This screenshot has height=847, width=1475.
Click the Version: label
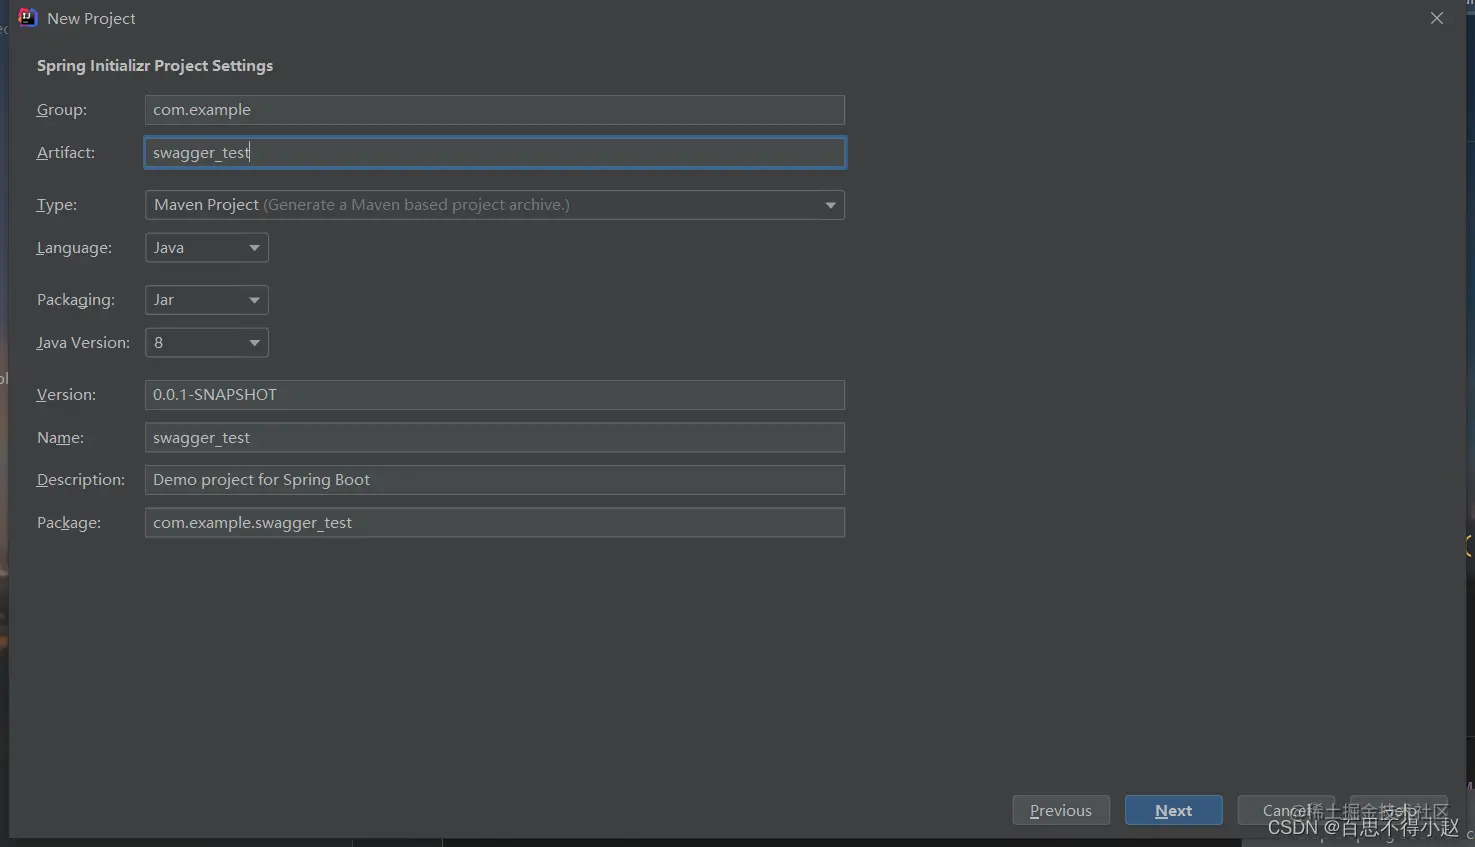[x=66, y=395]
